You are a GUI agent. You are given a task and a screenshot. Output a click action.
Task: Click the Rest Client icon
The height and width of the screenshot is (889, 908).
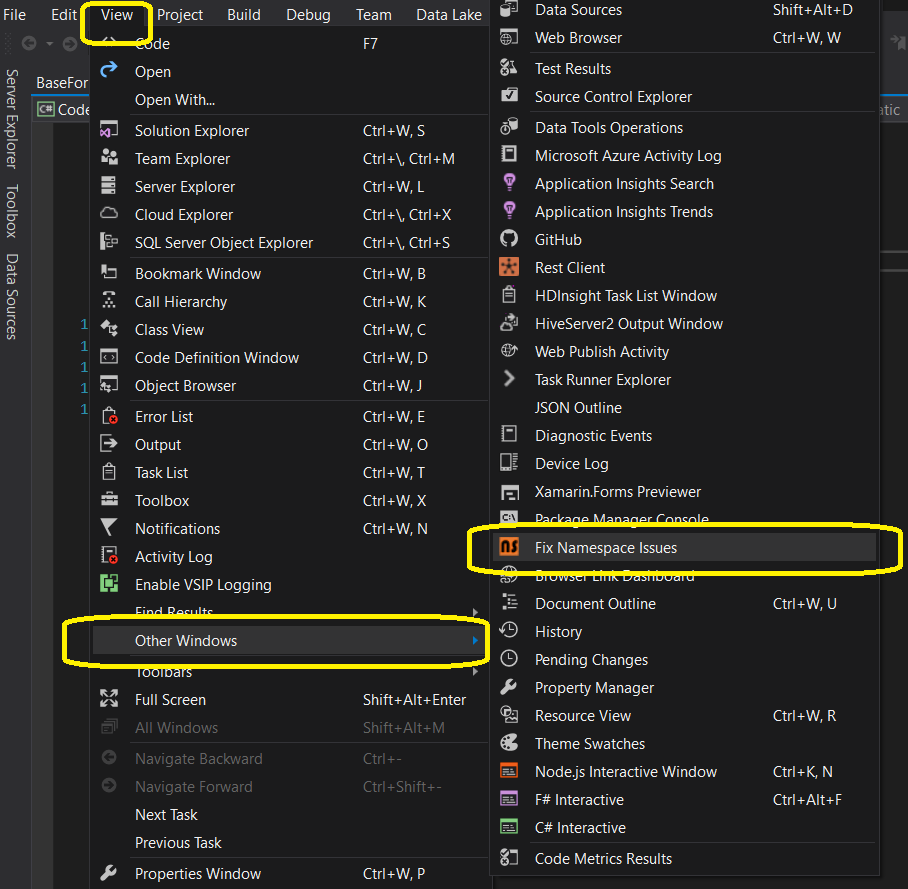509,267
